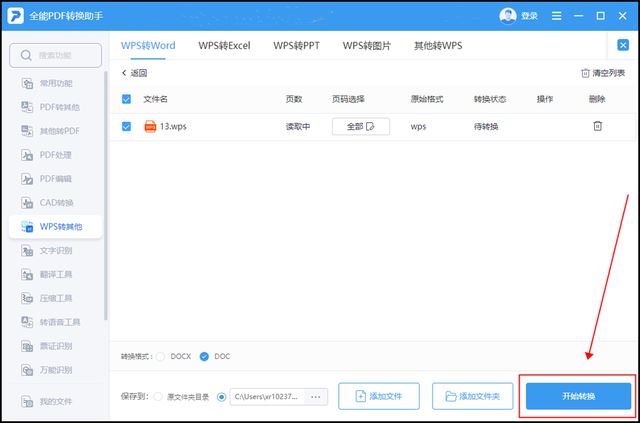This screenshot has height=423, width=640.
Task: Toggle the select-all checkbox in header
Action: click(x=127, y=99)
